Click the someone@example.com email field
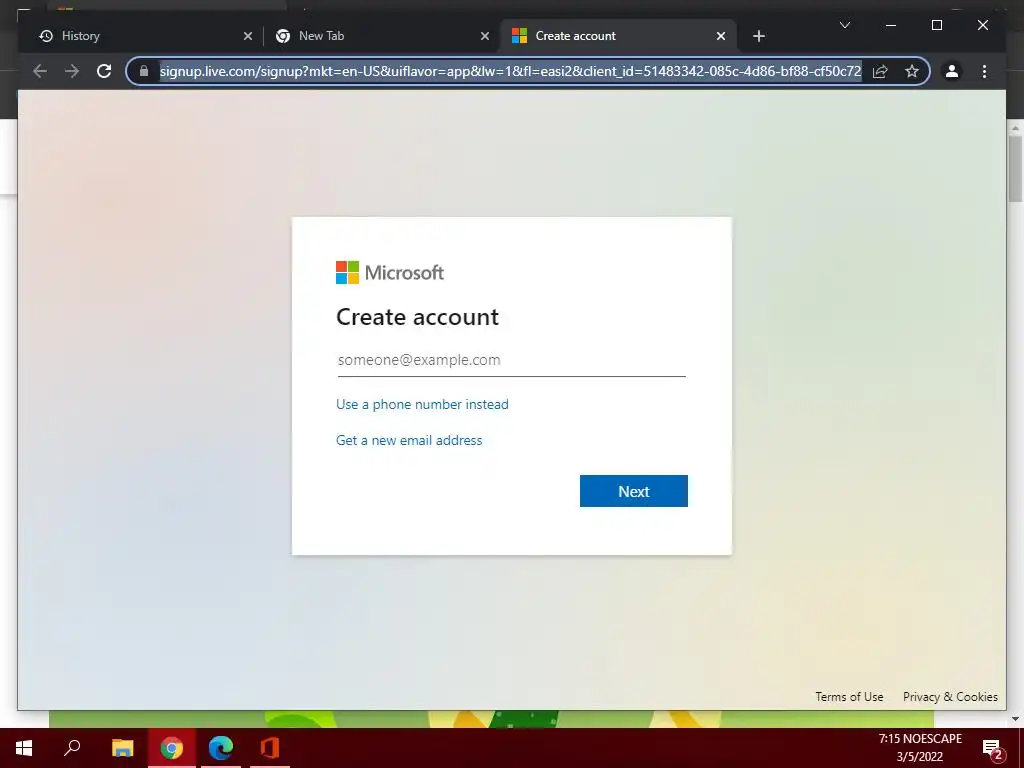 (511, 360)
